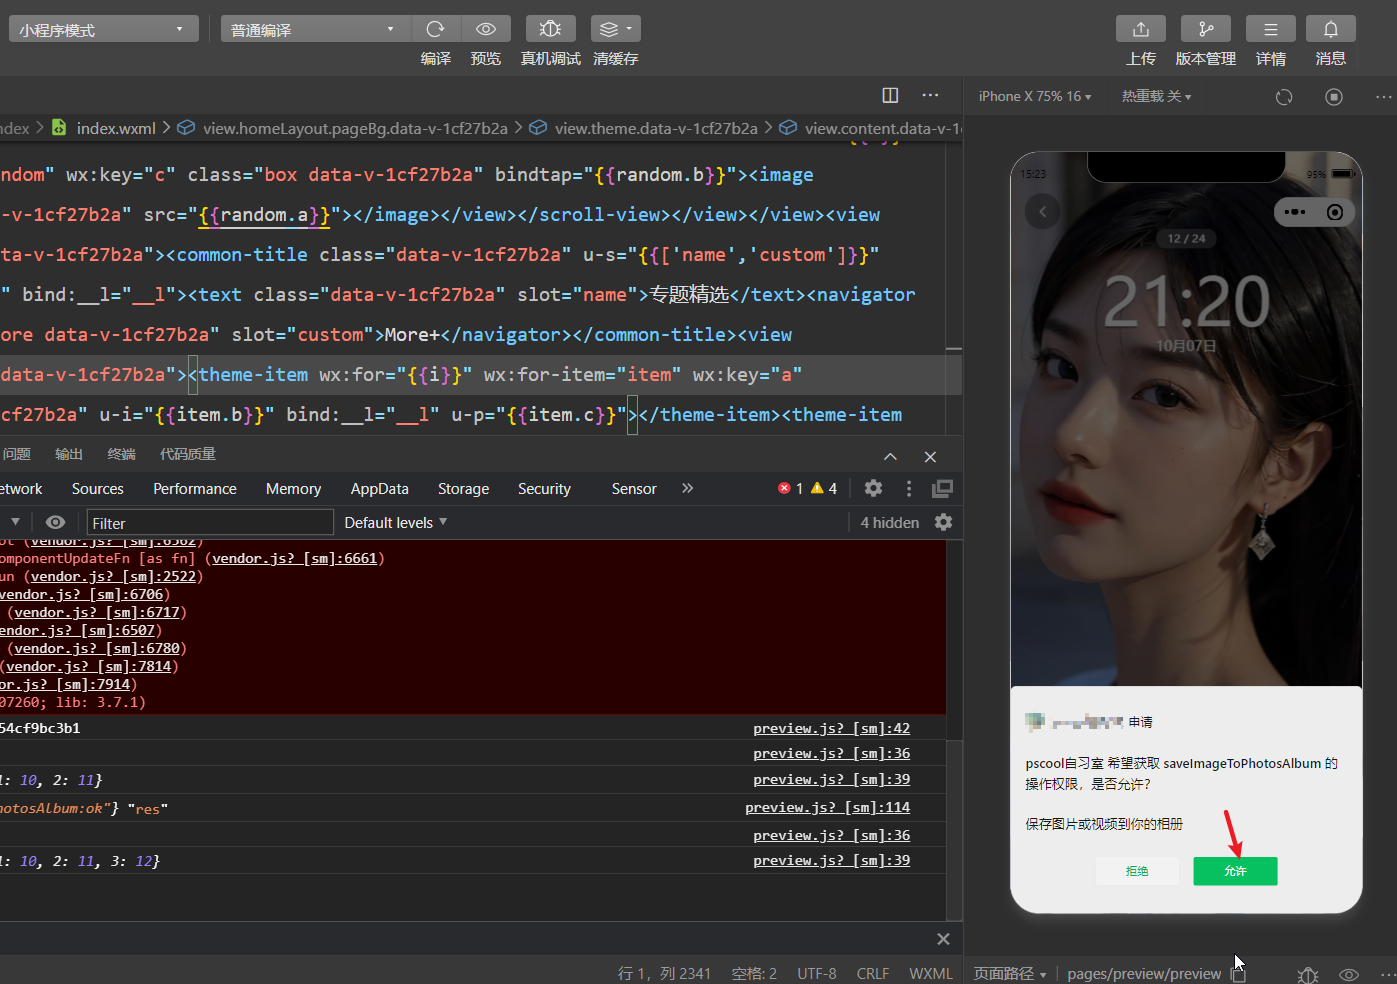Viewport: 1397px width, 984px height.
Task: Open DevTools settings gear
Action: tap(873, 488)
